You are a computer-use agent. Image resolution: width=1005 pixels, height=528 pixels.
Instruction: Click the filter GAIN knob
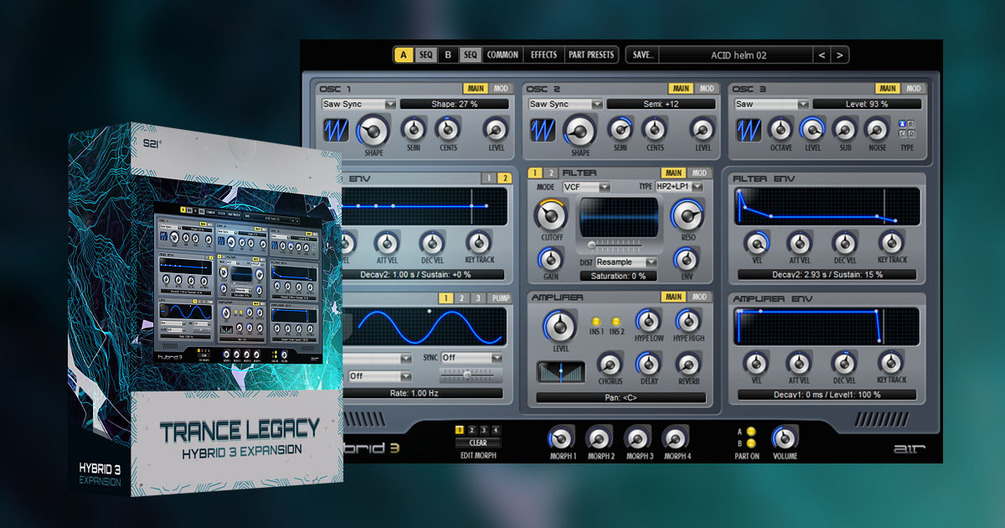point(551,260)
